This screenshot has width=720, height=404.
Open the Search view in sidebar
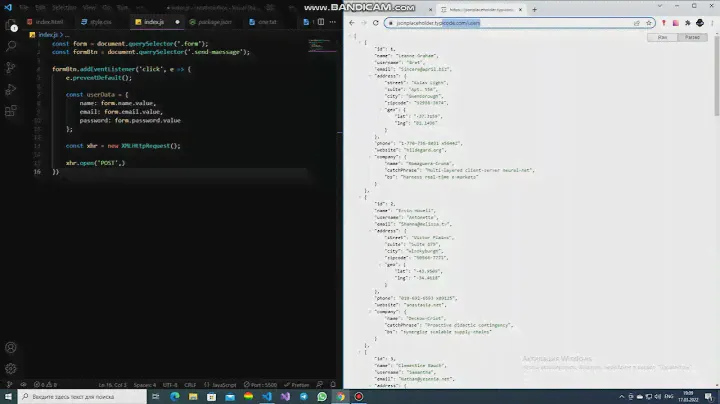point(11,45)
